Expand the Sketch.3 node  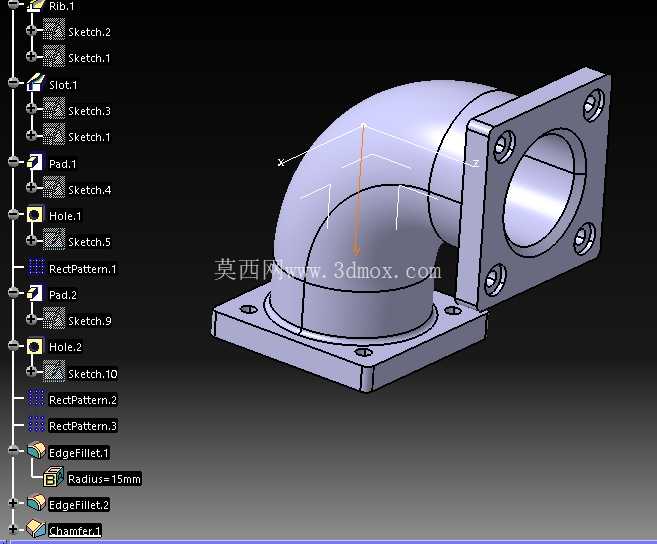pyautogui.click(x=31, y=109)
